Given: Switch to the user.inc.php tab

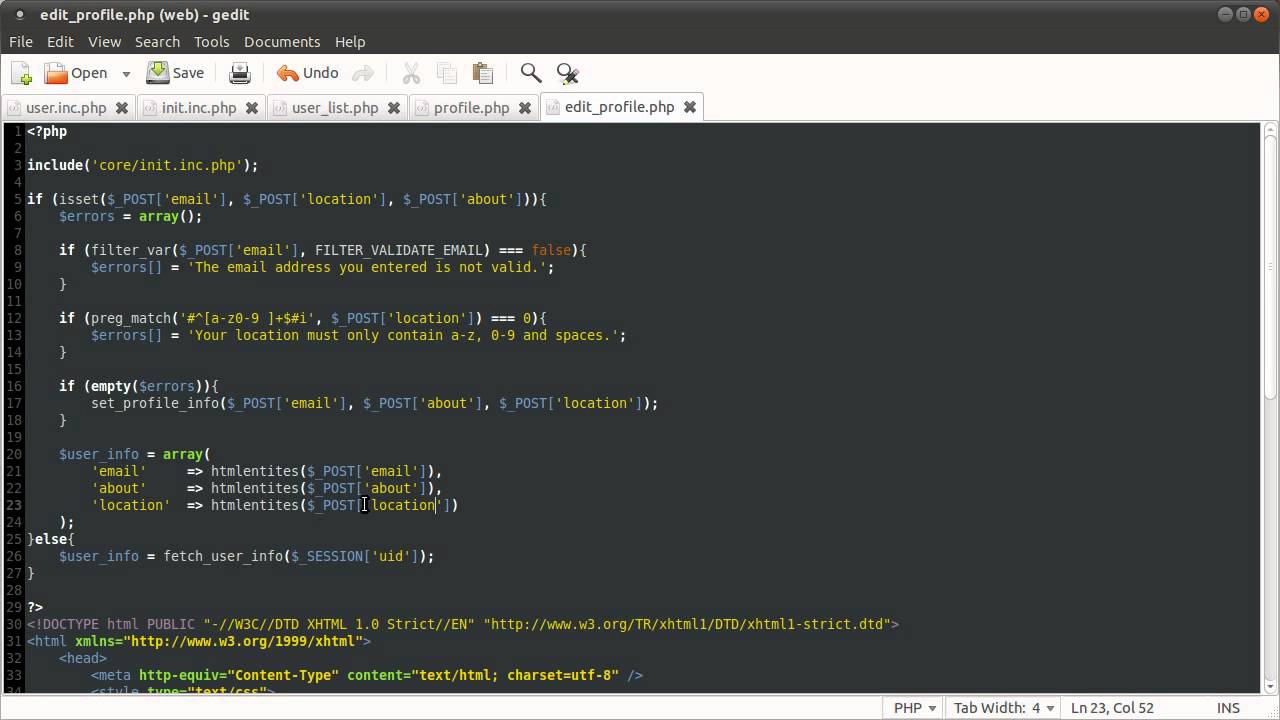Looking at the screenshot, I should pyautogui.click(x=66, y=108).
